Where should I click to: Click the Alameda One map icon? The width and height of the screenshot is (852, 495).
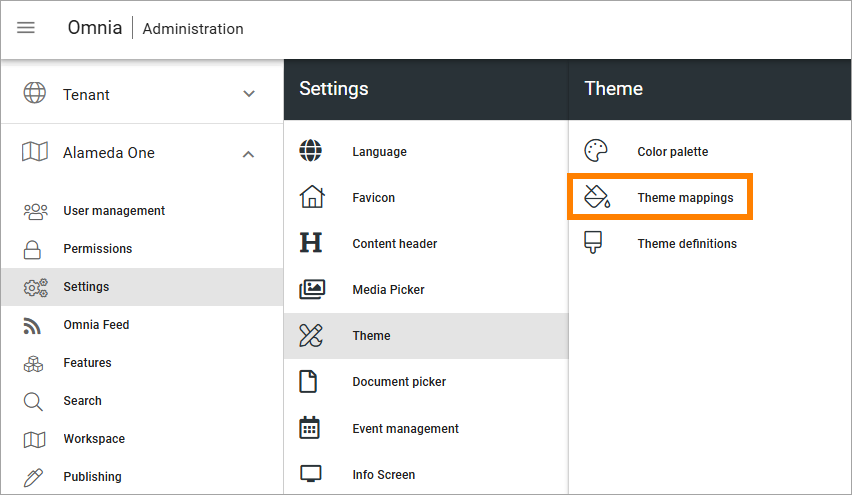pos(35,152)
